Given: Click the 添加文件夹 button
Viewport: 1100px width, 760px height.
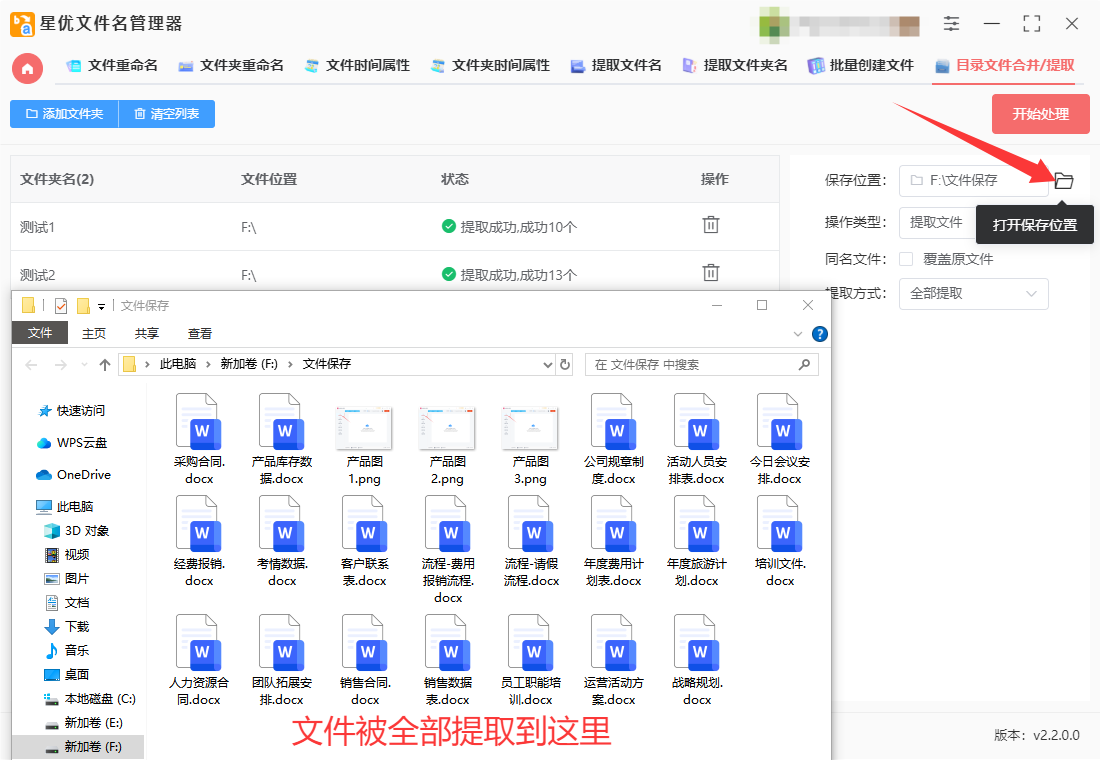Looking at the screenshot, I should (65, 114).
